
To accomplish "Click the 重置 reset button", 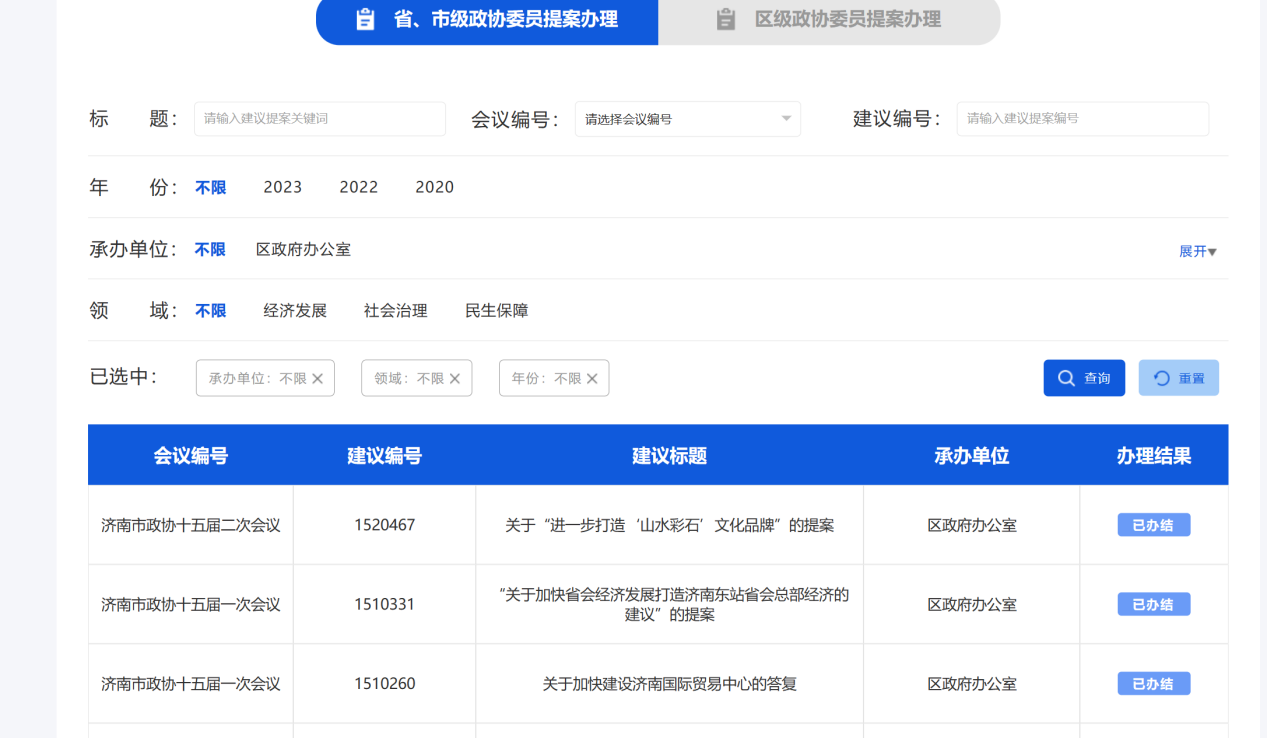I will [1179, 378].
